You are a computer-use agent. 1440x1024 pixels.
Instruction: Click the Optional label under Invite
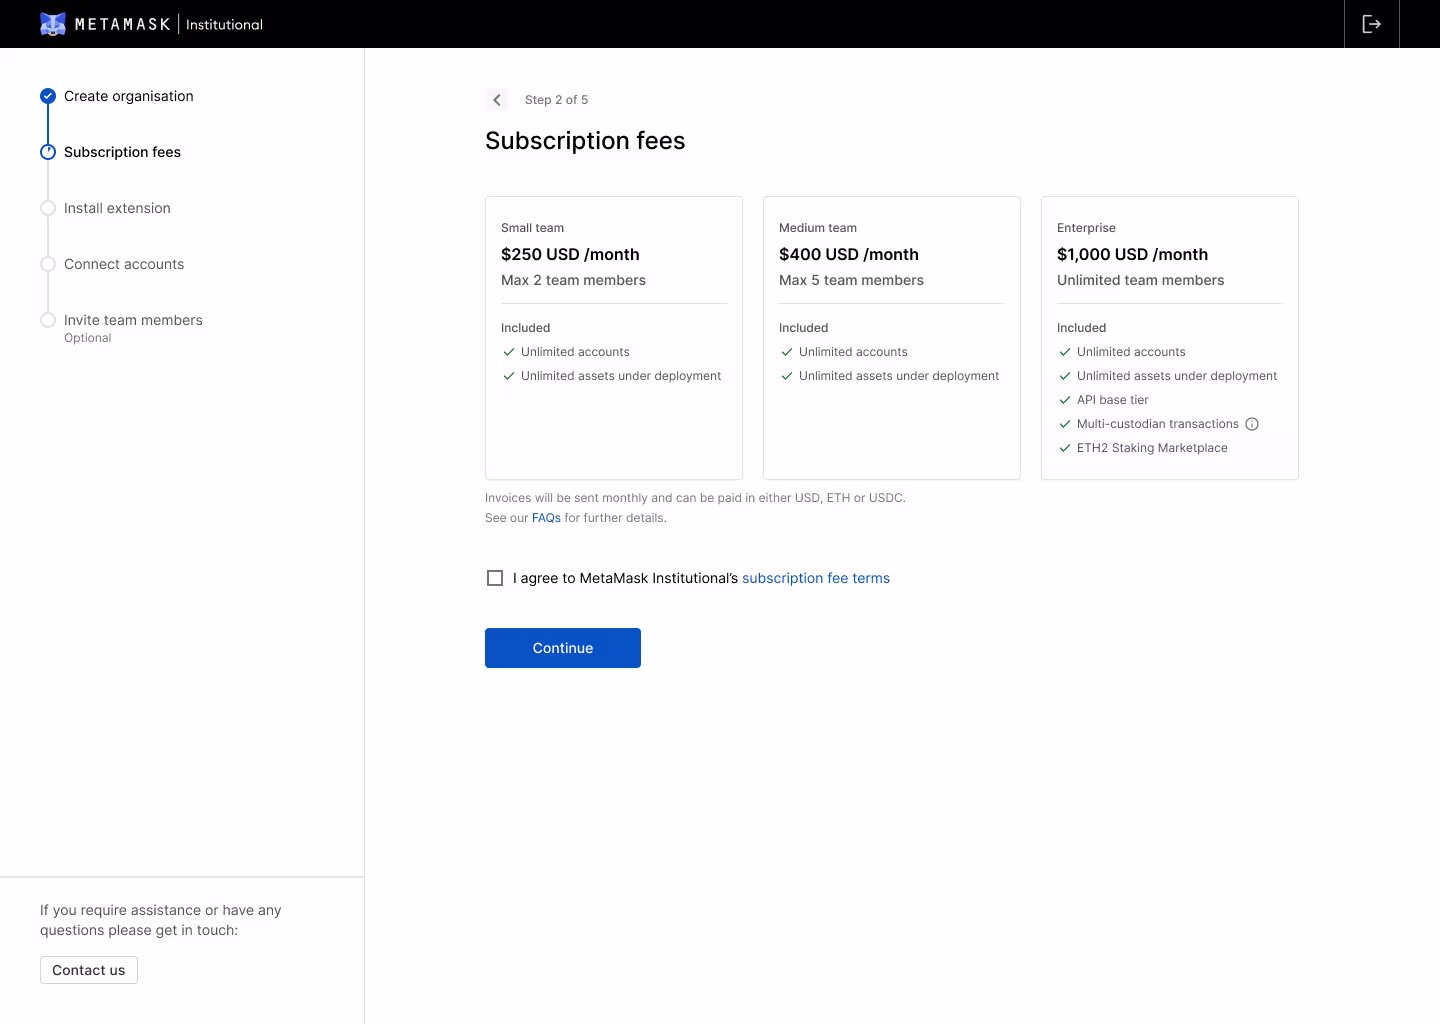pyautogui.click(x=88, y=338)
